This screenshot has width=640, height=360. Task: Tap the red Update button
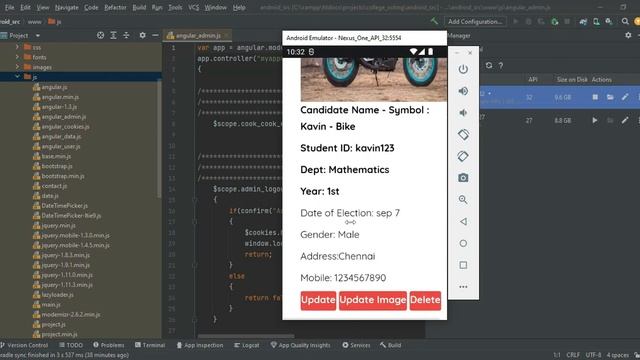(318, 300)
